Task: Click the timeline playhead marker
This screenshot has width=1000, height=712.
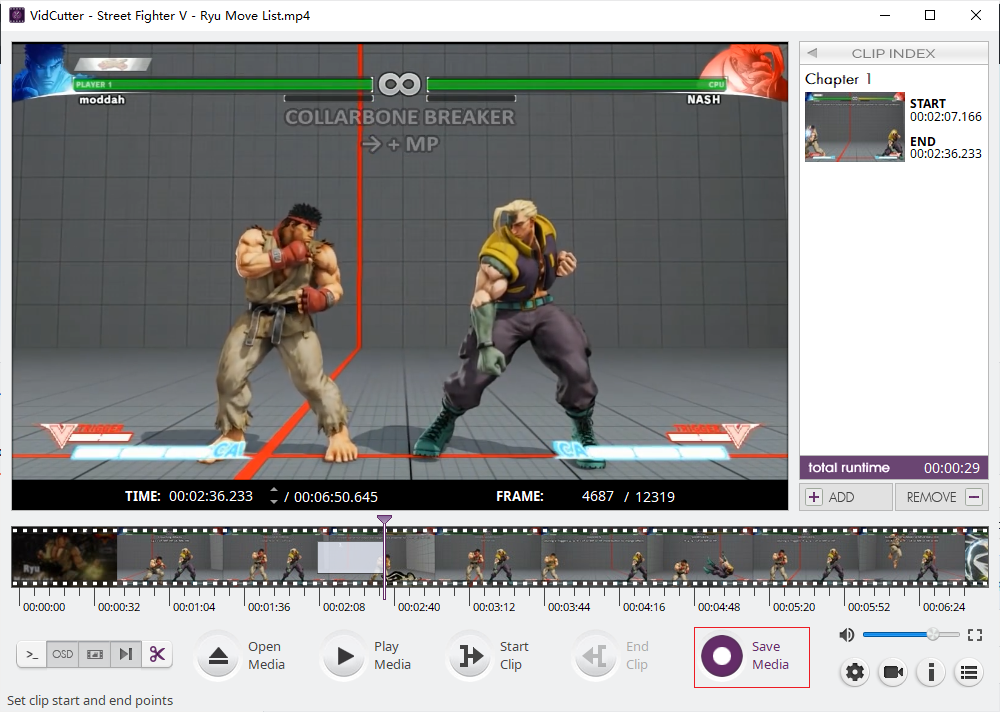Action: pyautogui.click(x=384, y=520)
